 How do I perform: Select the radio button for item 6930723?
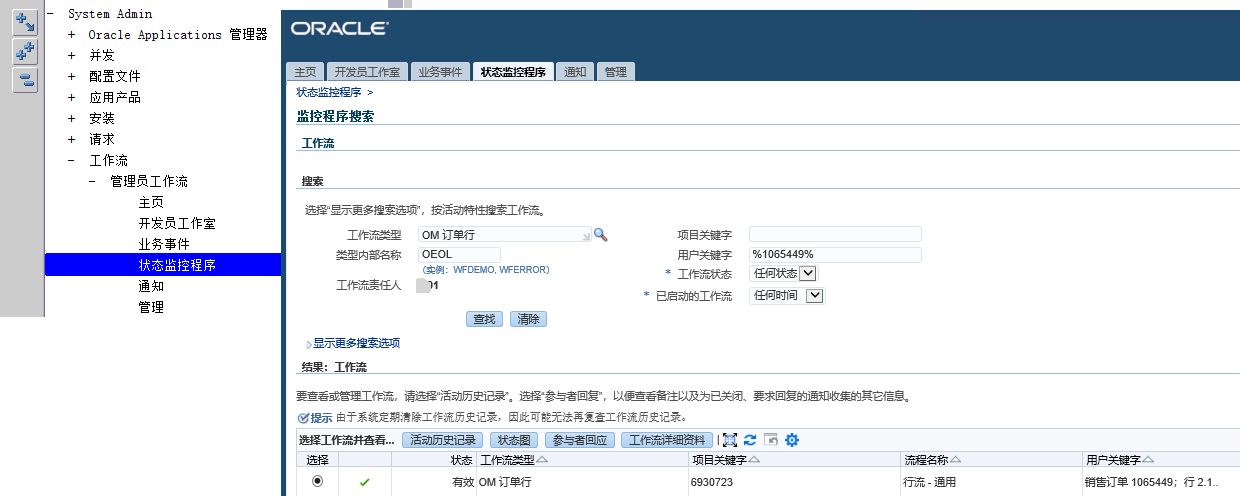[318, 481]
